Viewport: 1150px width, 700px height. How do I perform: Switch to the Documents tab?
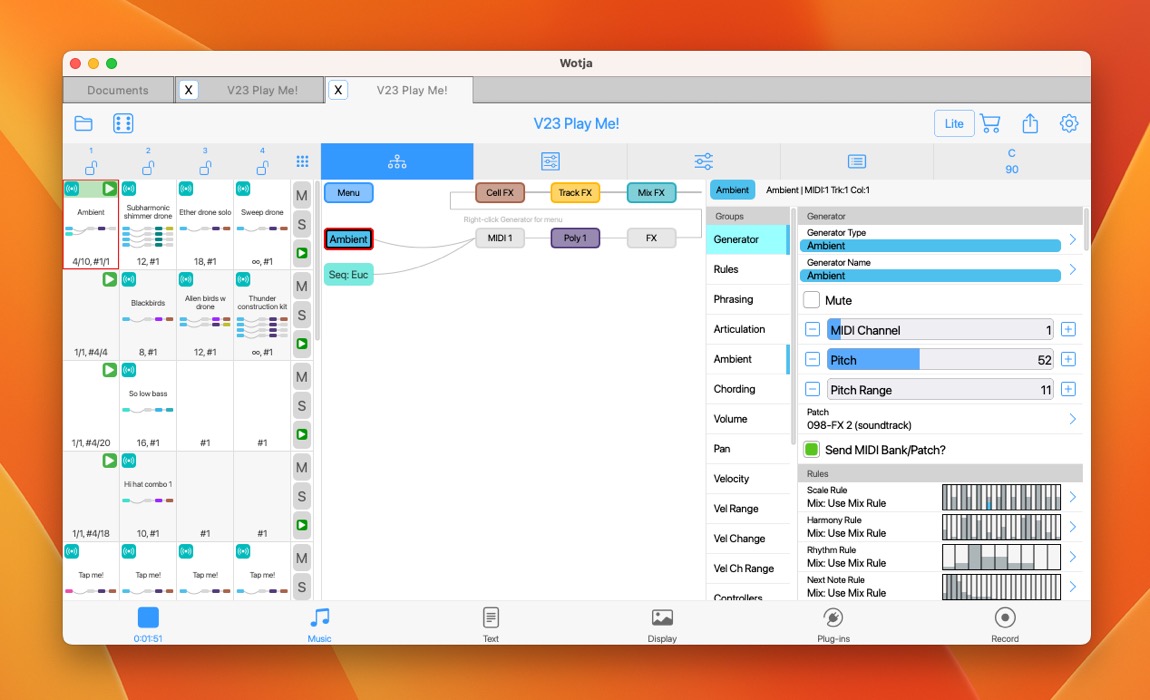118,90
